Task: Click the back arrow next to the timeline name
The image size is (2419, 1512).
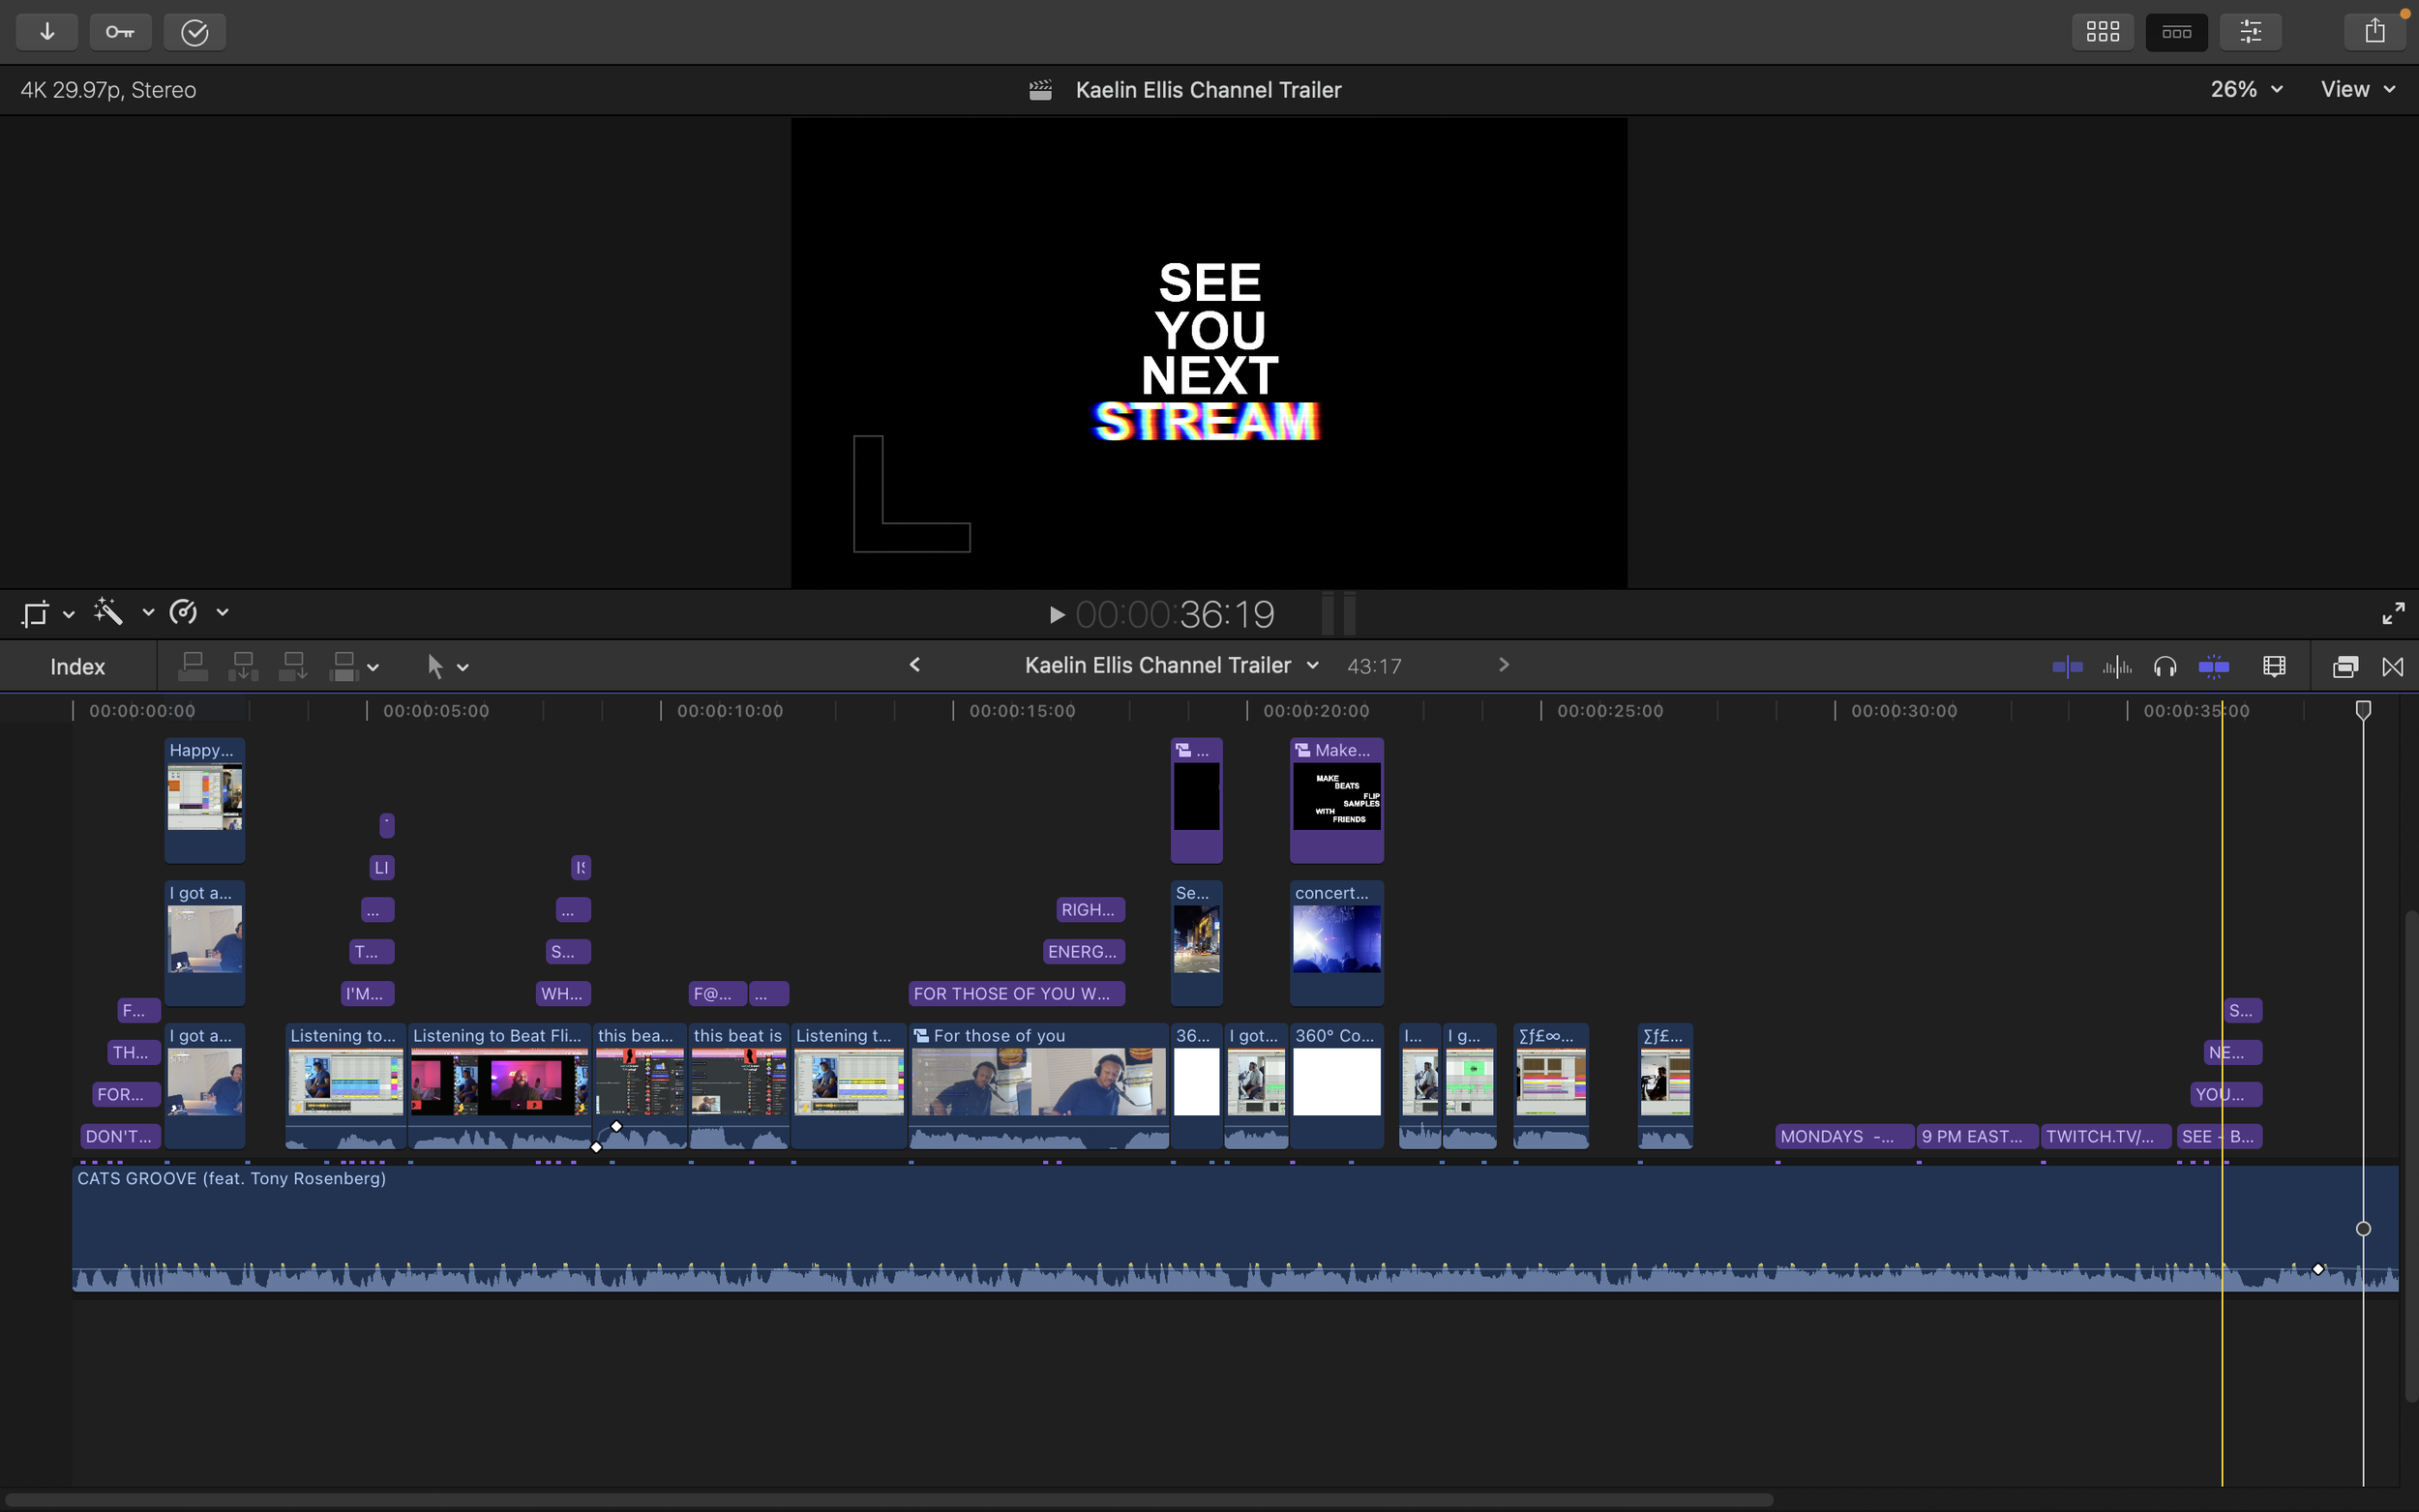Action: (914, 664)
